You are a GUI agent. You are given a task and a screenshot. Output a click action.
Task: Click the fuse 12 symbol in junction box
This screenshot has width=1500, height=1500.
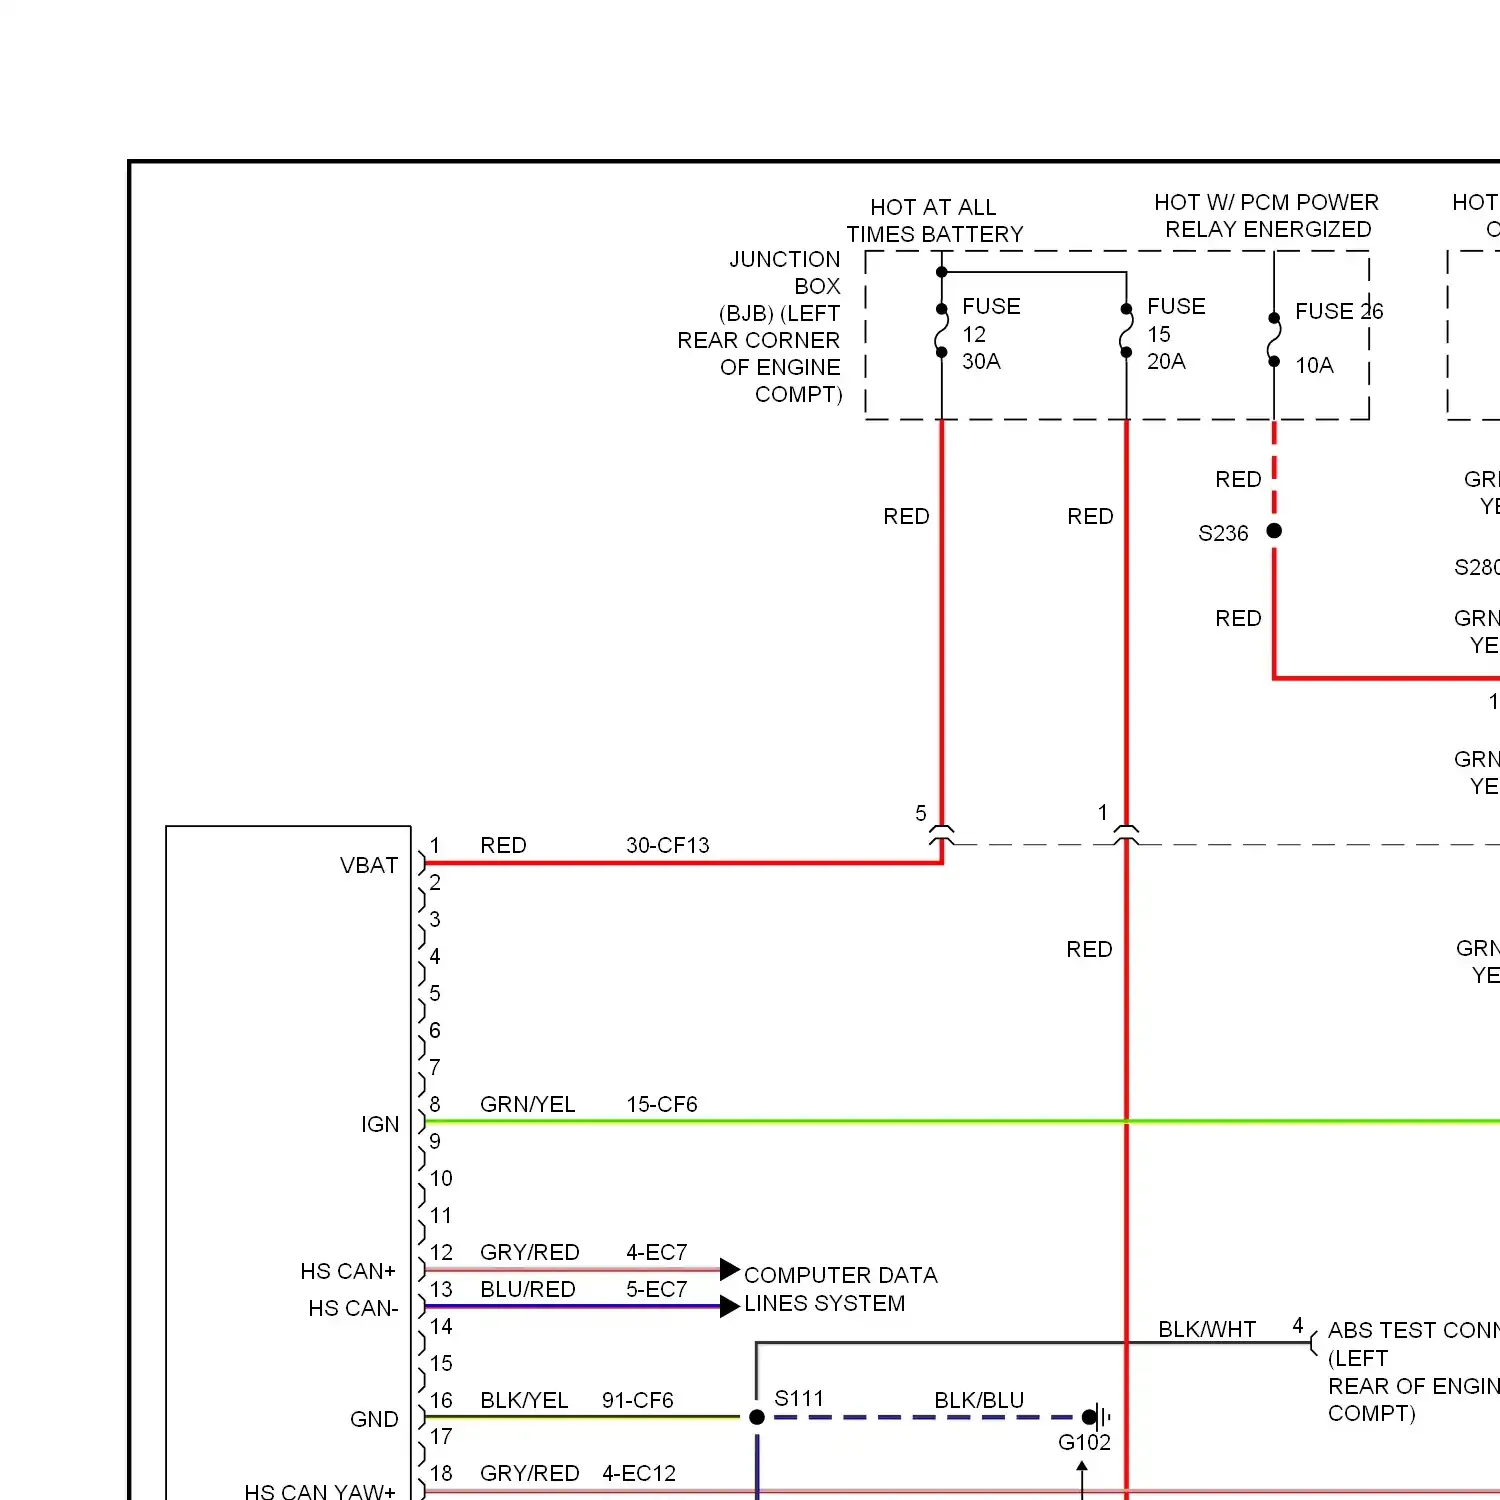click(x=941, y=331)
